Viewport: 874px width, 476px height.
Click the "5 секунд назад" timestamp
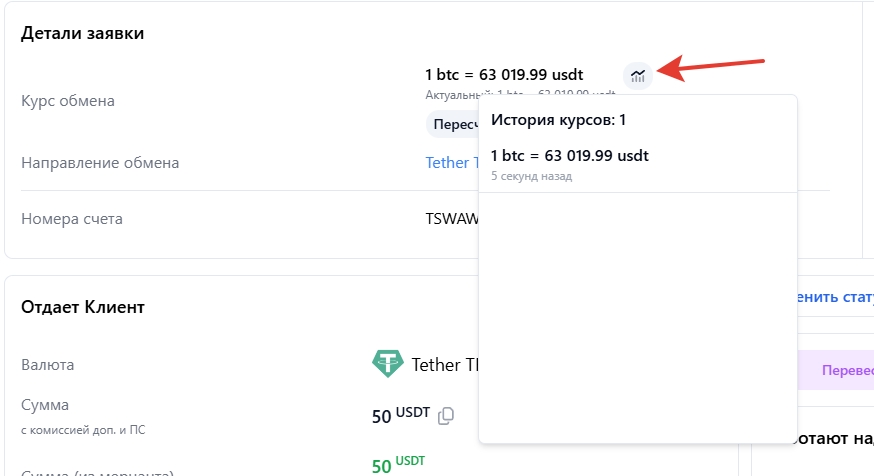coord(531,176)
